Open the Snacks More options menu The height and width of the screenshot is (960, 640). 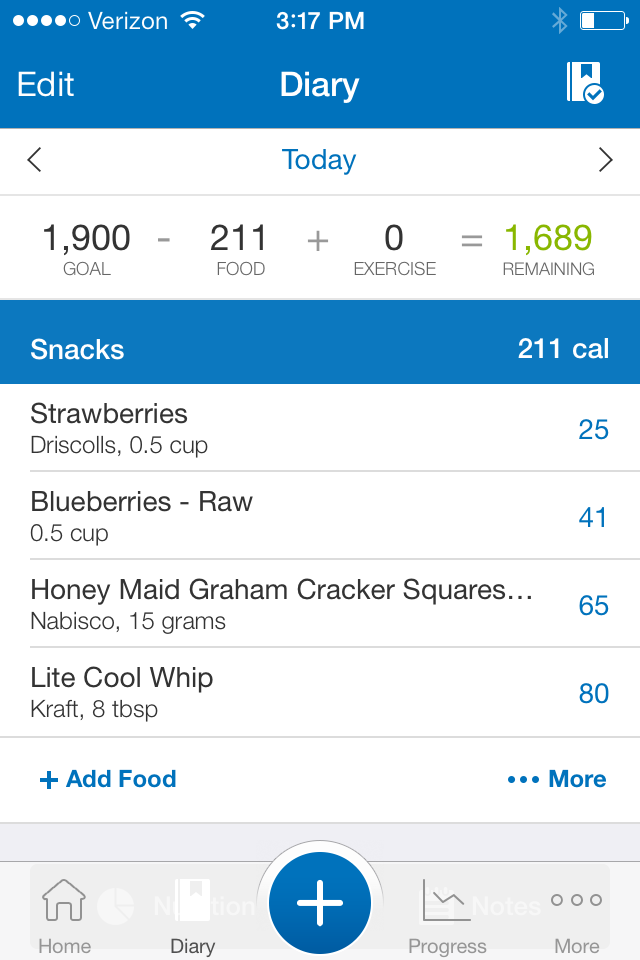pyautogui.click(x=557, y=779)
